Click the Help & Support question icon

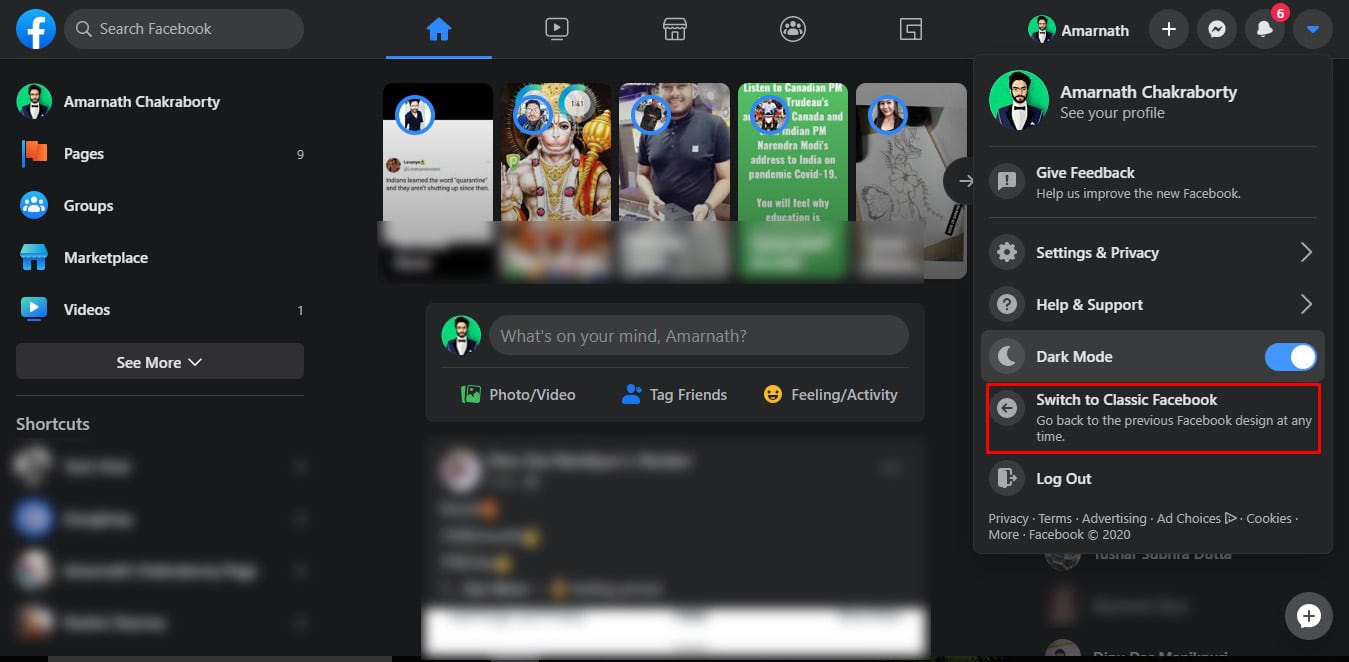1007,305
